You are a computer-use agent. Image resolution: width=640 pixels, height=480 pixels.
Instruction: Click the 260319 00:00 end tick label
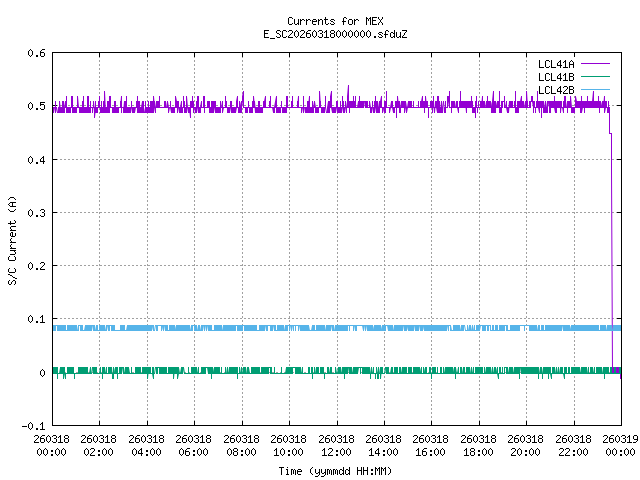[620, 445]
